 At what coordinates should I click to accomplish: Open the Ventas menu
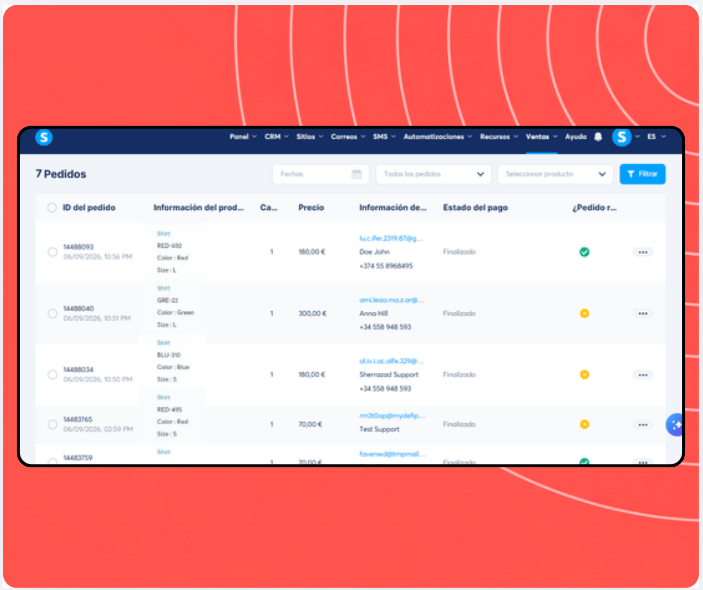[x=541, y=137]
